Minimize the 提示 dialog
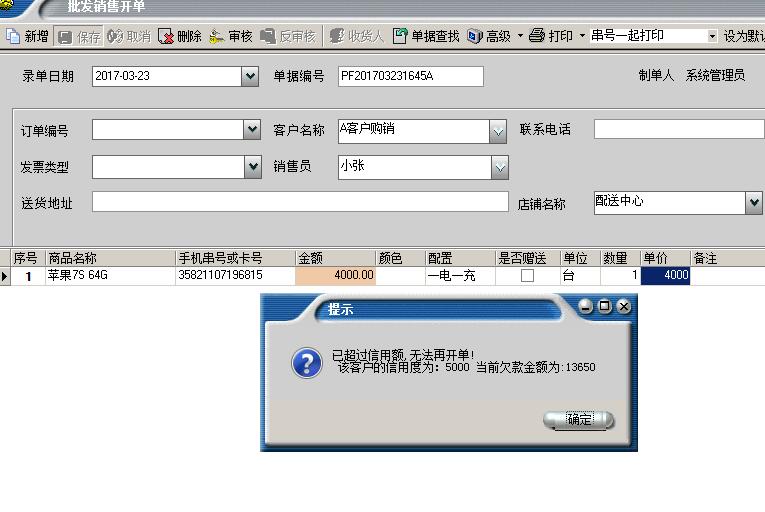This screenshot has height=512, width=765. (585, 307)
